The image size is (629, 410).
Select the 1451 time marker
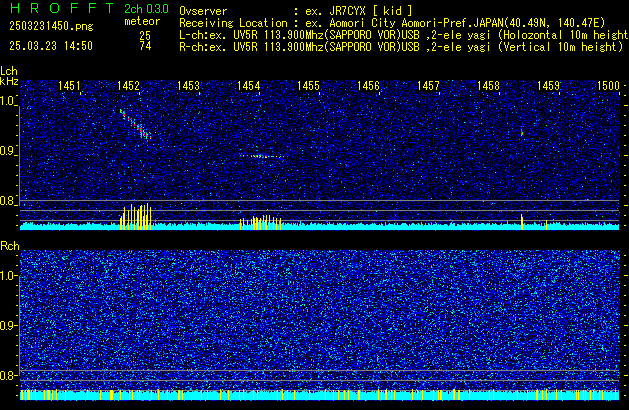point(69,86)
